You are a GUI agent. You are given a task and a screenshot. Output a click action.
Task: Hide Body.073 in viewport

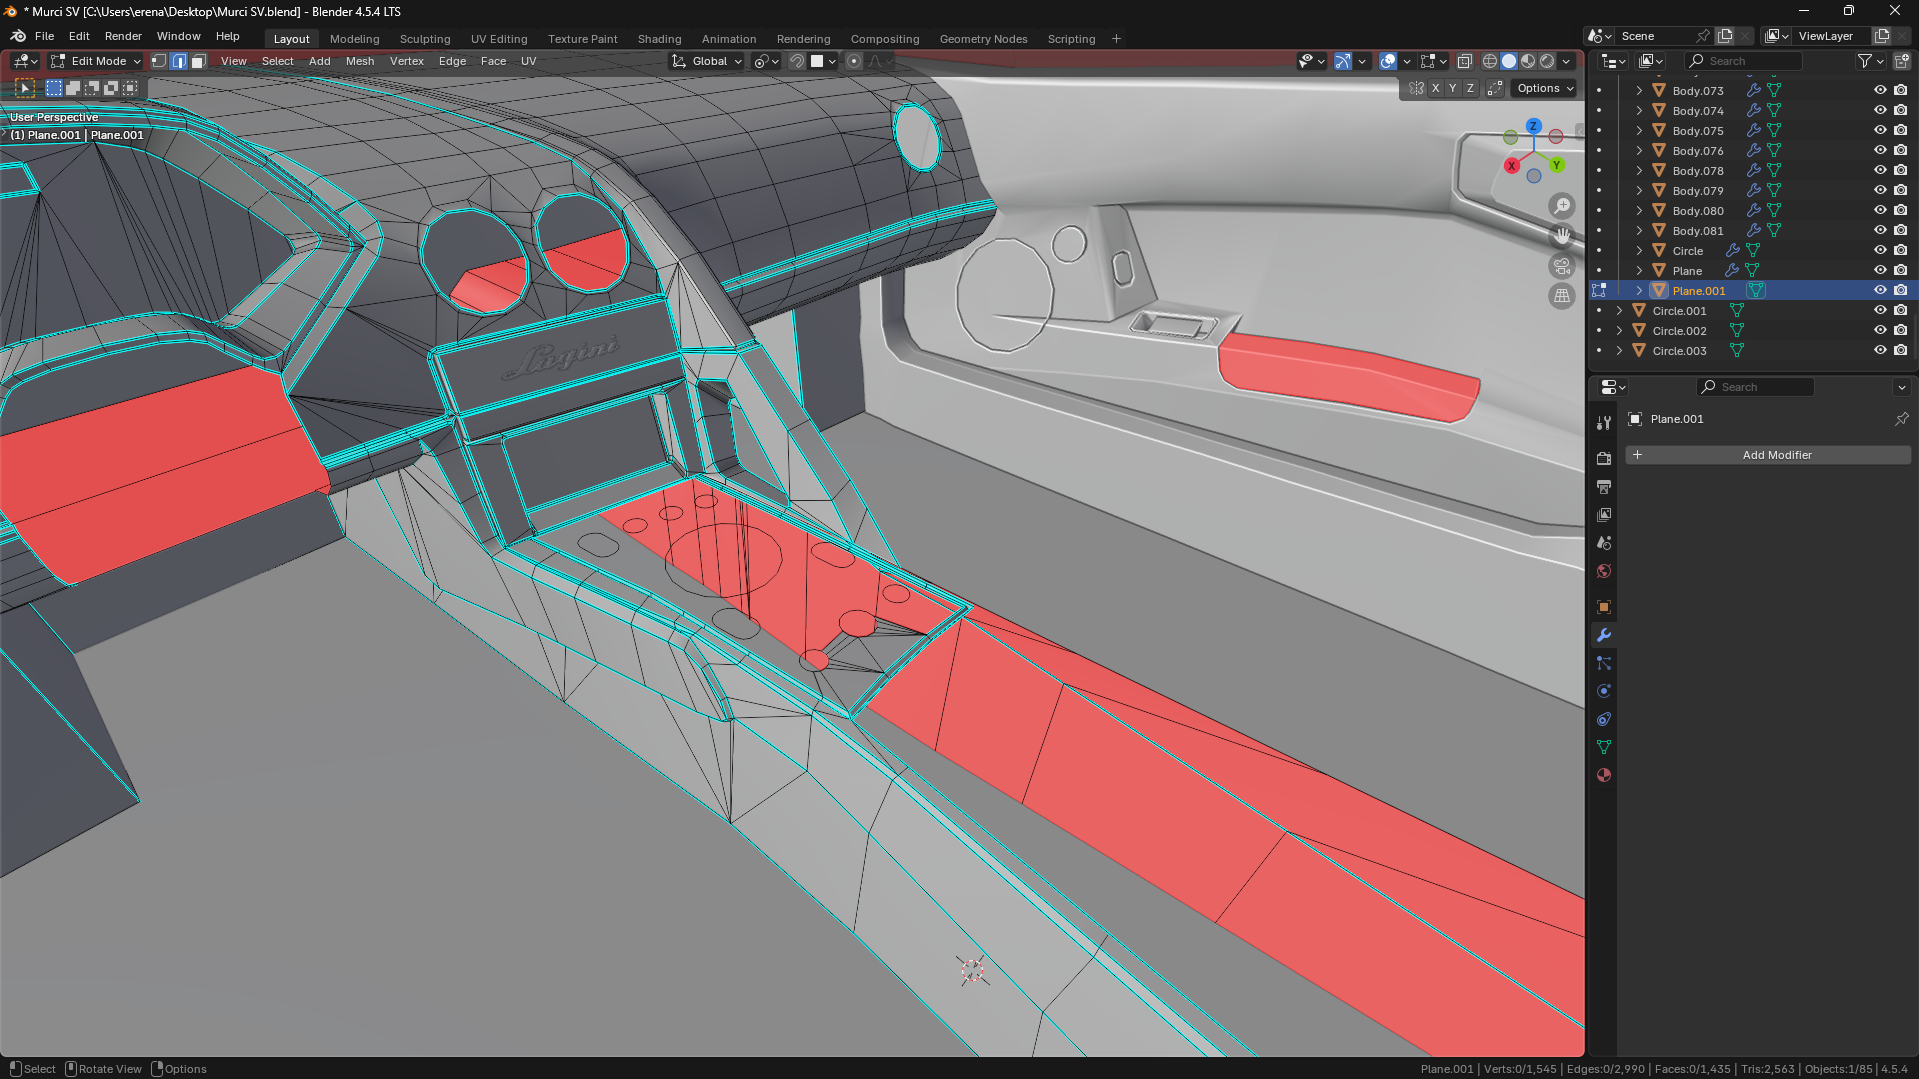[x=1880, y=90]
